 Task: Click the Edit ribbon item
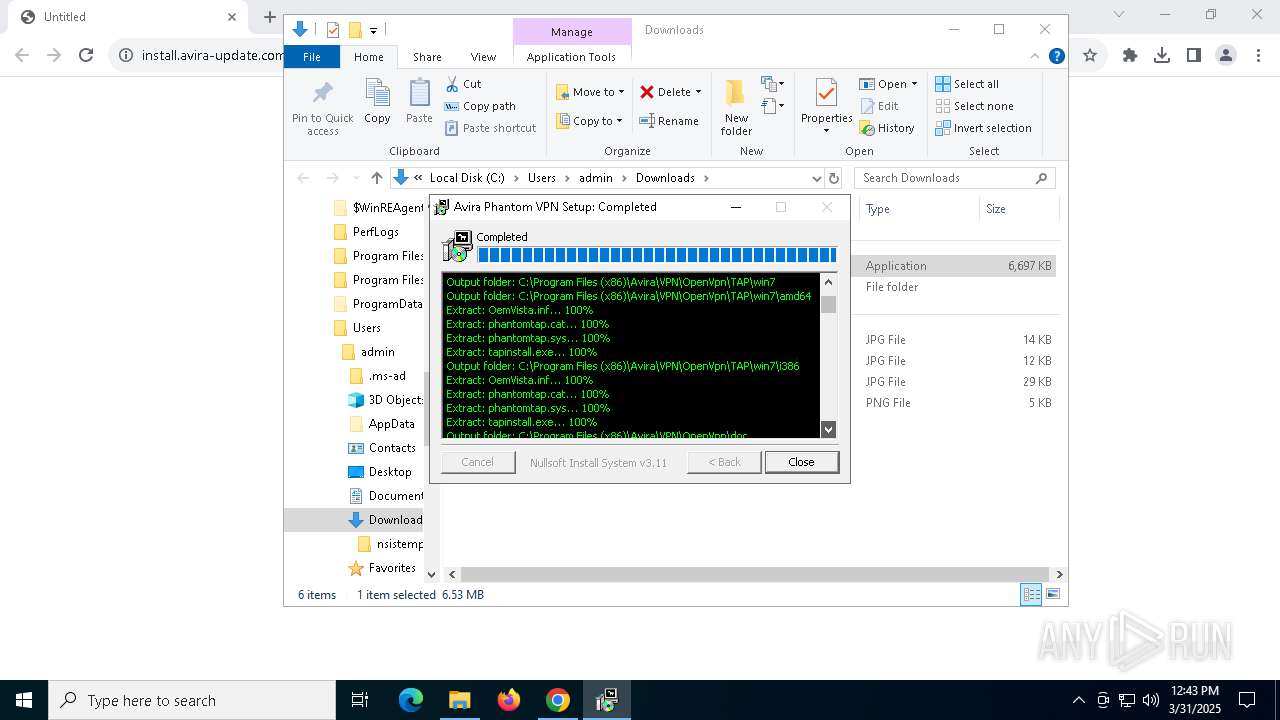click(x=879, y=106)
